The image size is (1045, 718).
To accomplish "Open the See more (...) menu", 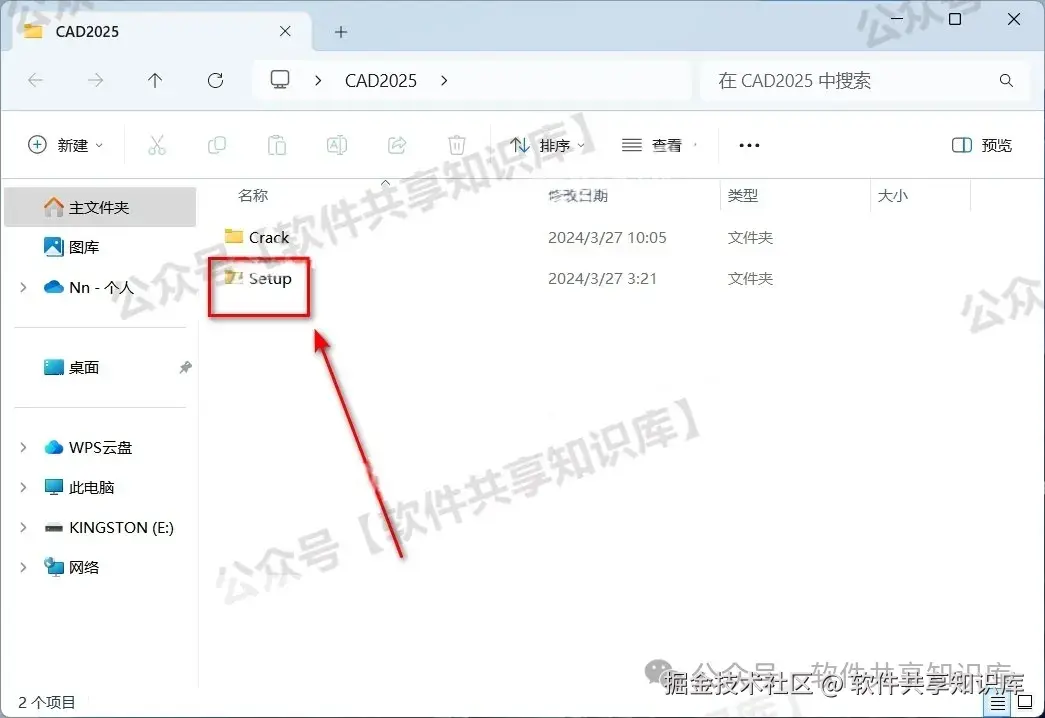I will (748, 145).
